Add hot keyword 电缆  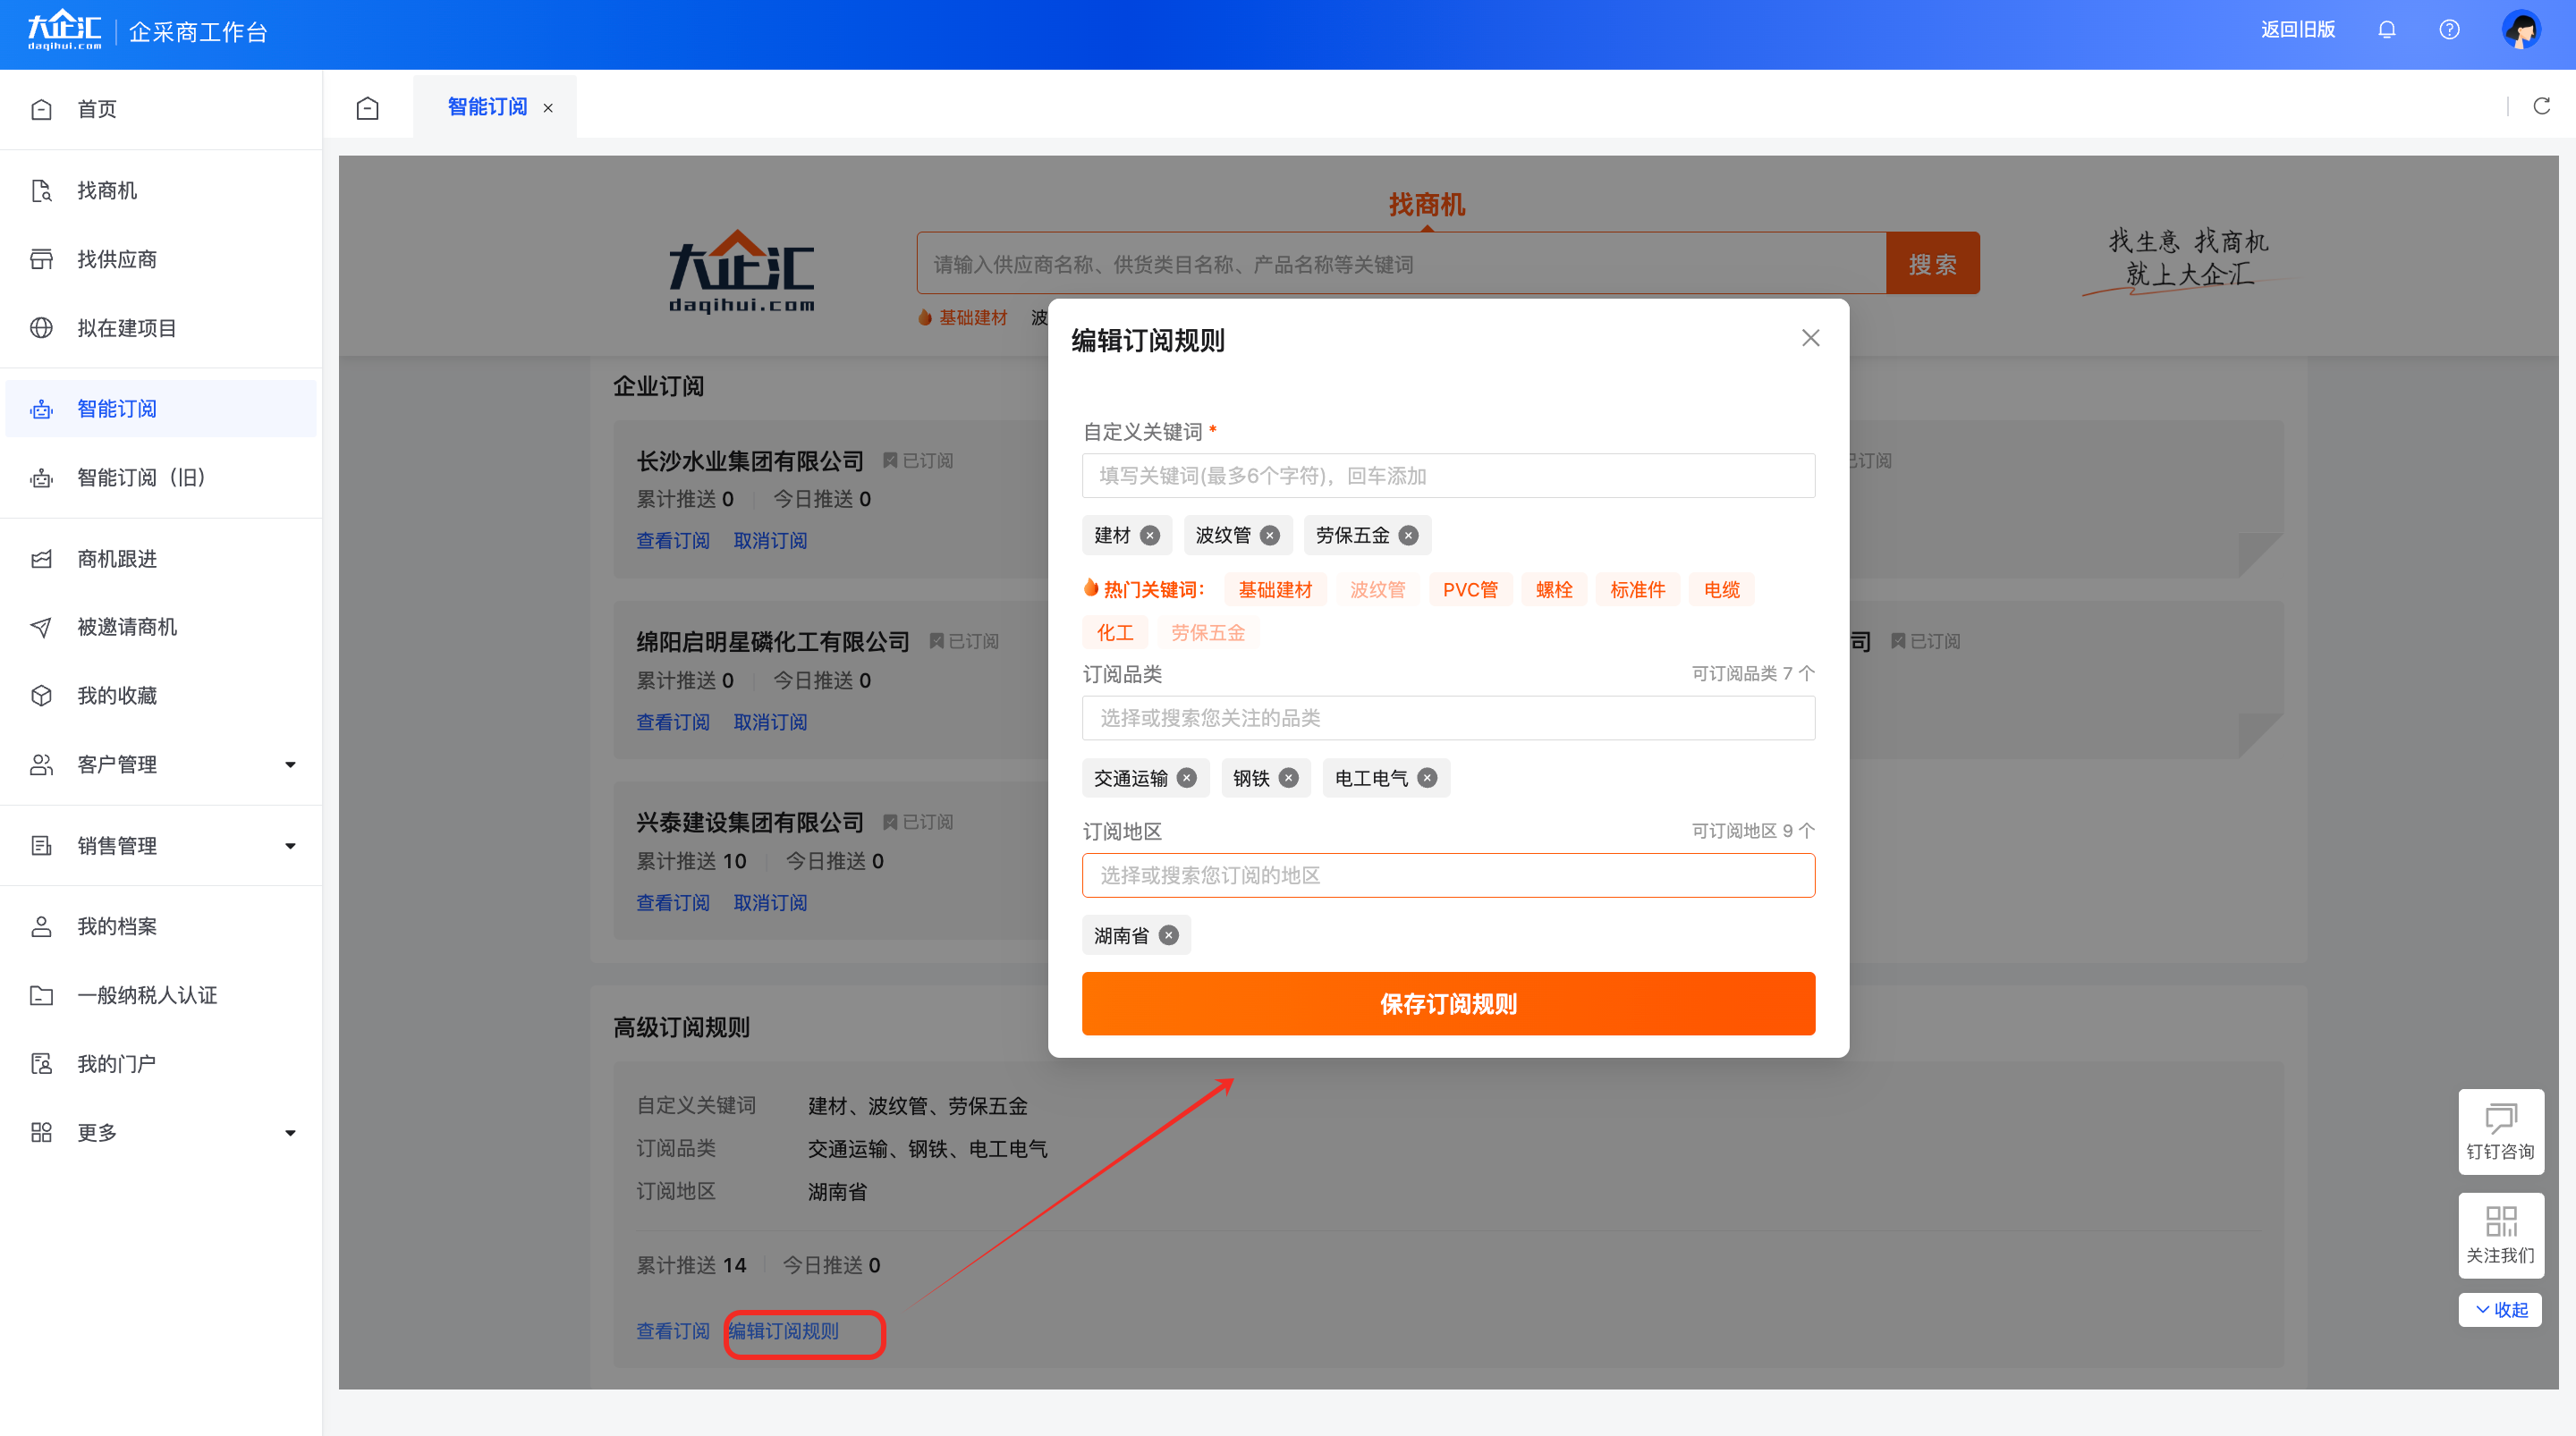pos(1722,590)
